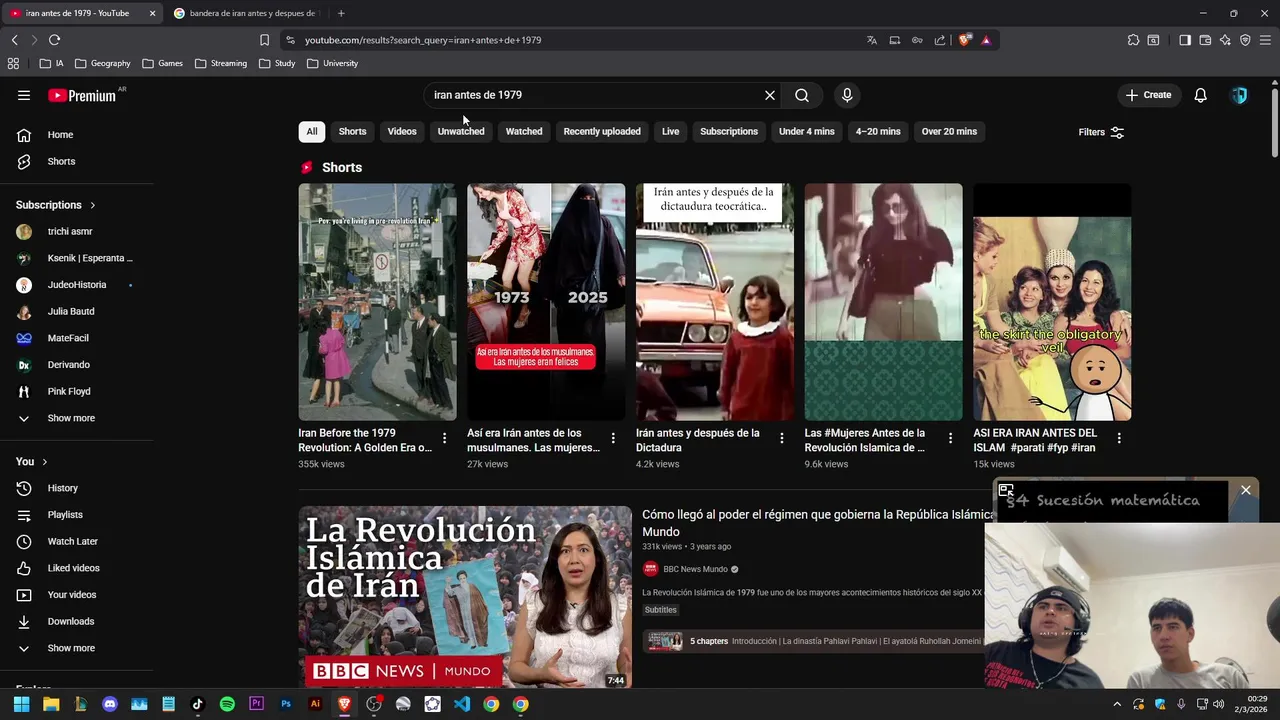Screen dimensions: 1280x720
Task: Open the Filters options
Action: (x=1101, y=132)
